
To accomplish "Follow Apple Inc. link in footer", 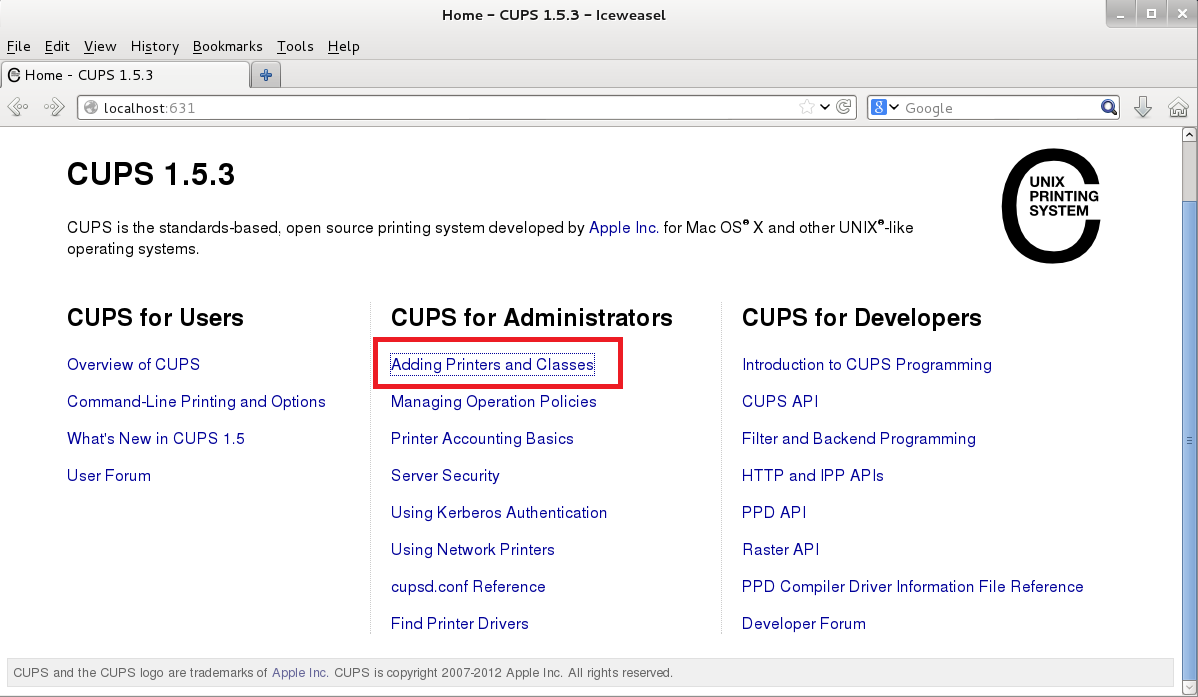I will click(300, 673).
